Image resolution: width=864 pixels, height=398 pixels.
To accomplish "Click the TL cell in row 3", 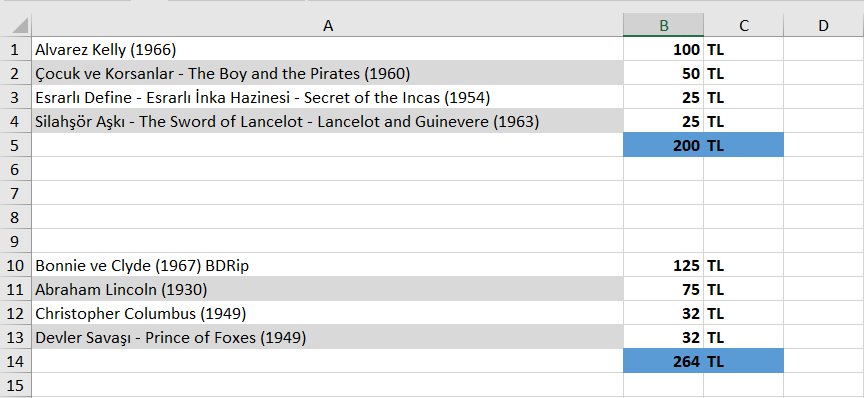I will tap(743, 98).
